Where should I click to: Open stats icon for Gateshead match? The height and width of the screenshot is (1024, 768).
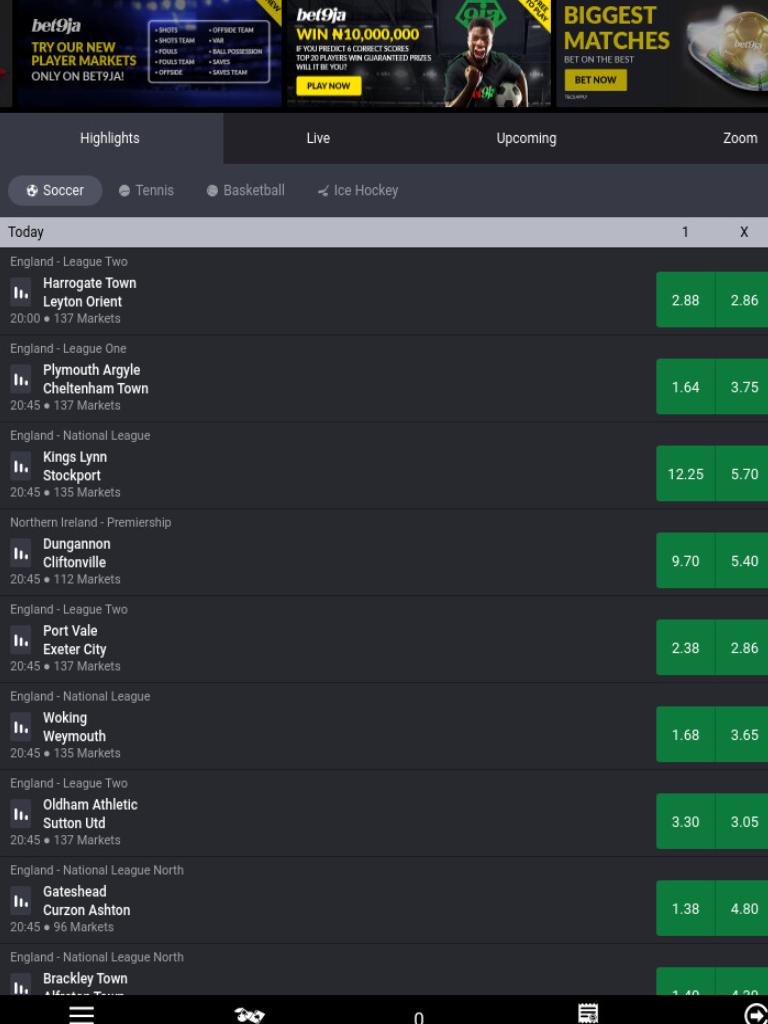click(x=20, y=900)
